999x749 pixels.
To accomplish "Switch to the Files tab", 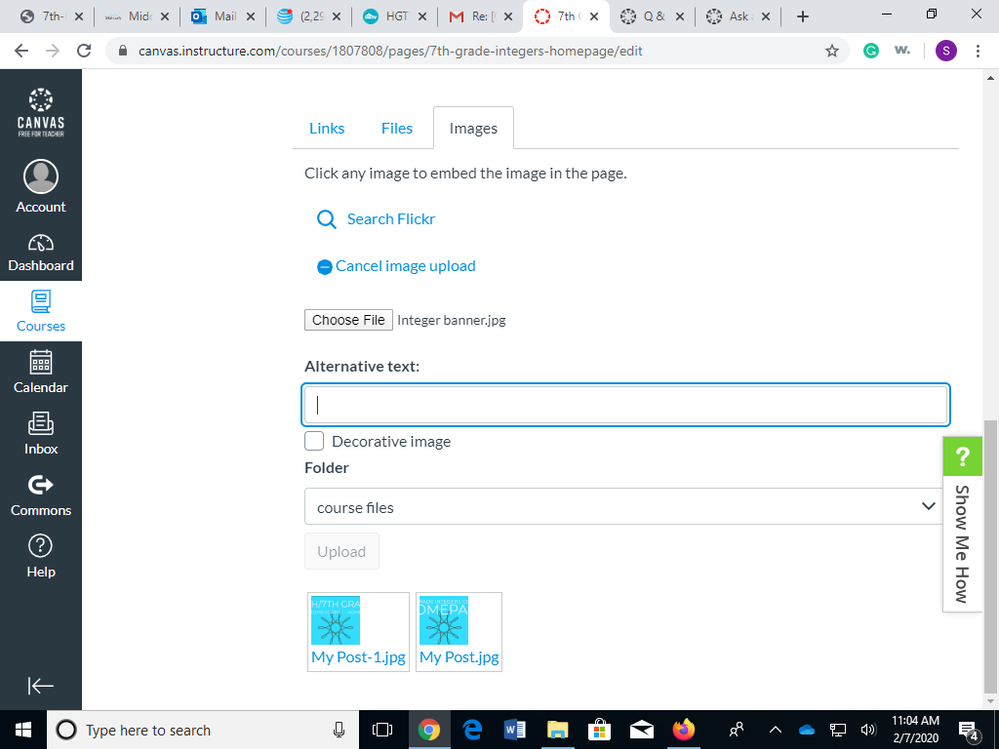I will tap(397, 128).
